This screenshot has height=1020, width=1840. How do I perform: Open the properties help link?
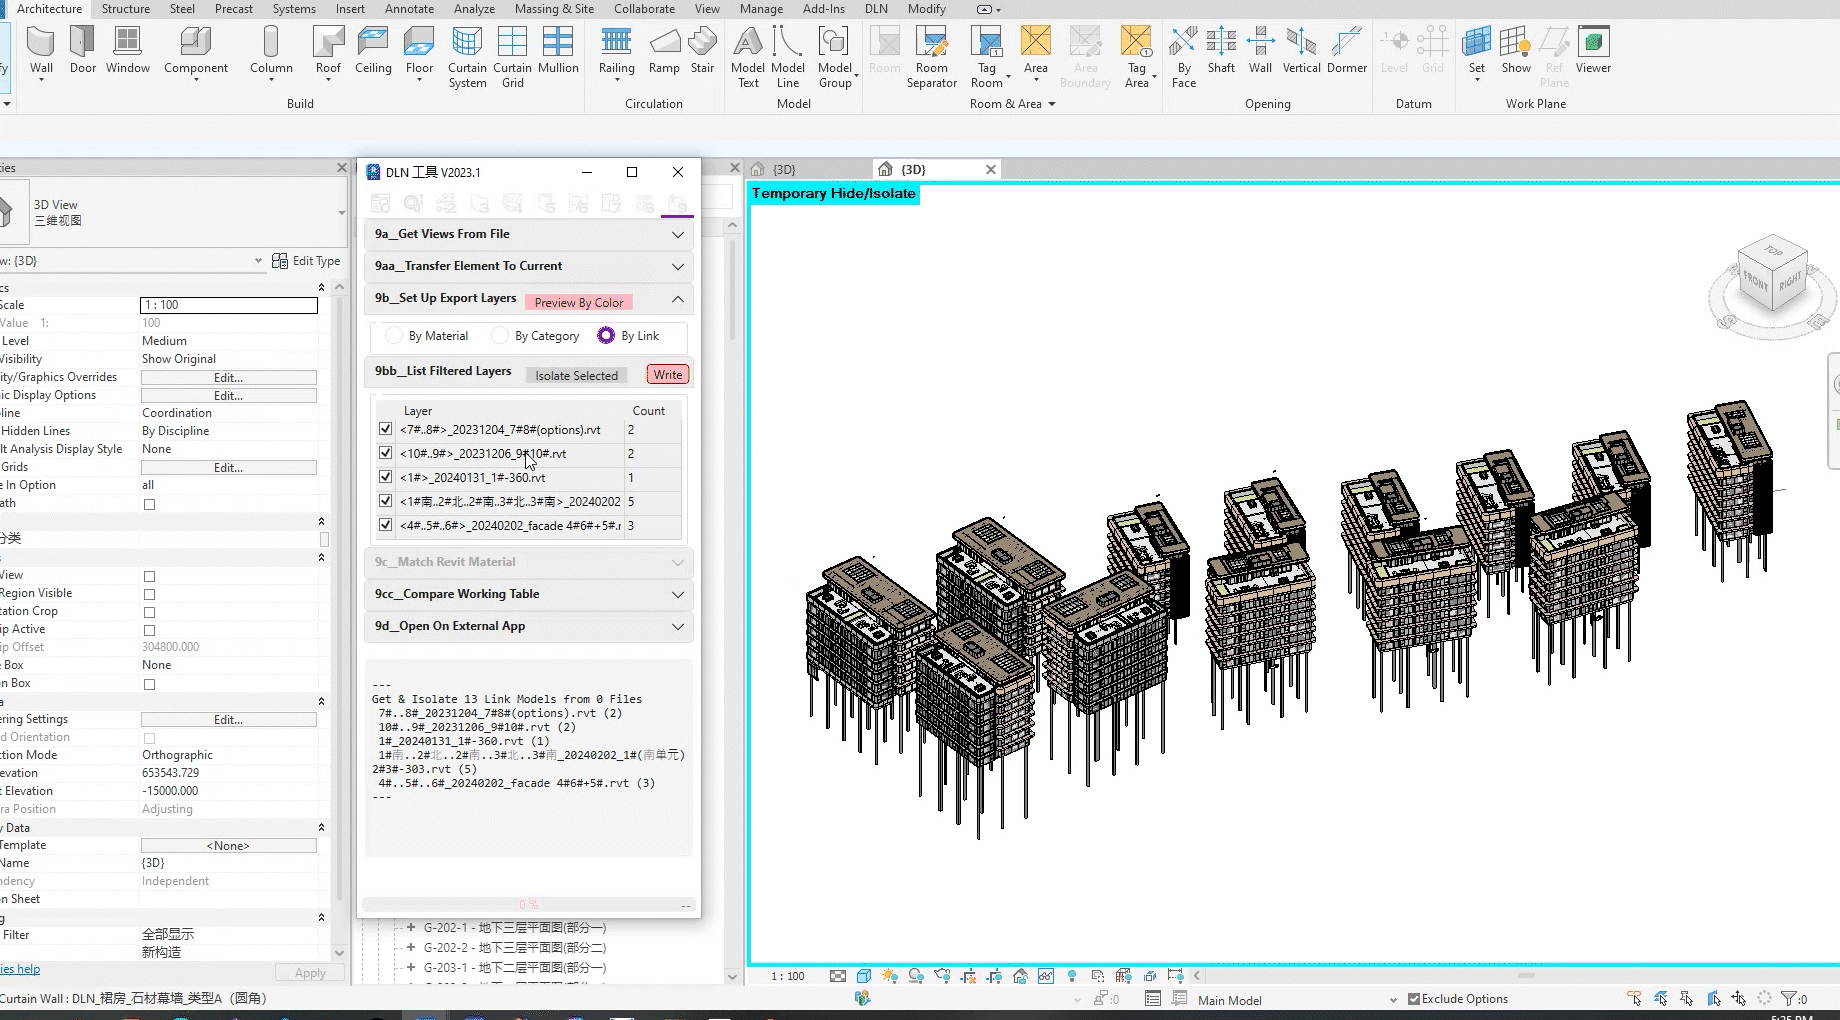[20, 969]
